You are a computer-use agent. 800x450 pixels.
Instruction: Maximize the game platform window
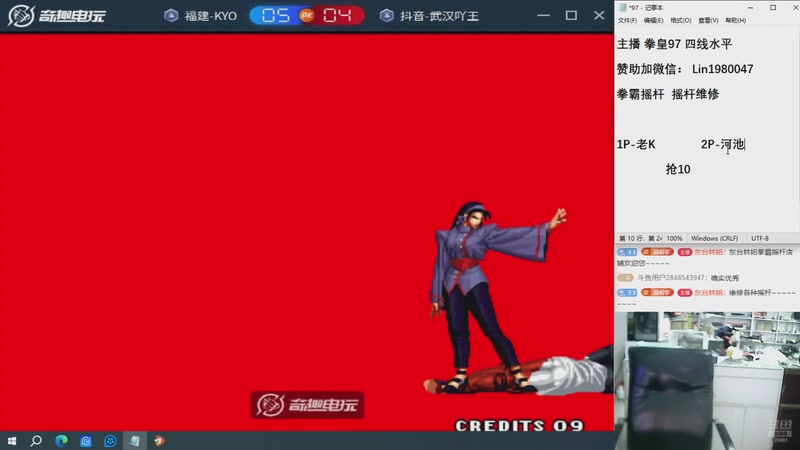pos(571,16)
